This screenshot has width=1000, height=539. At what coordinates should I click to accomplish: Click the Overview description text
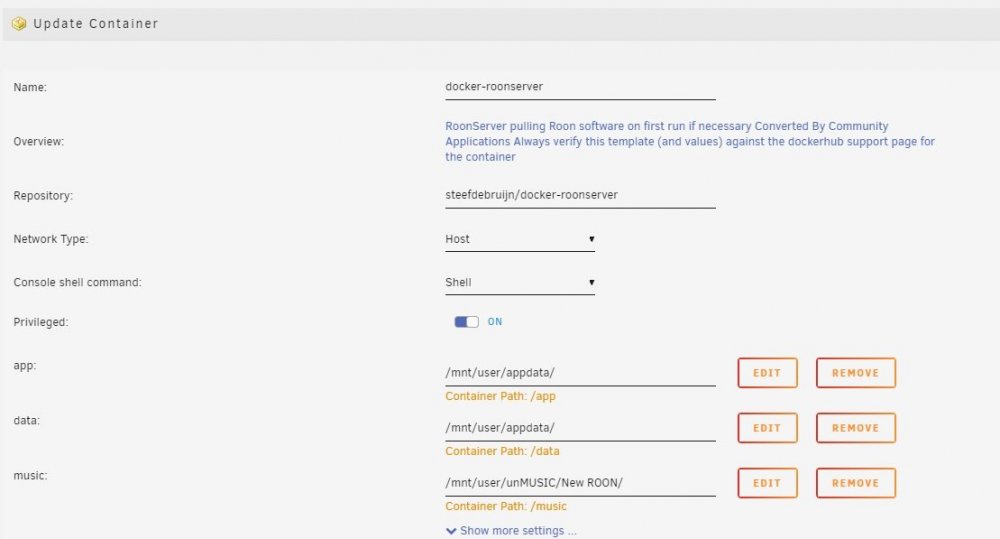coord(690,142)
